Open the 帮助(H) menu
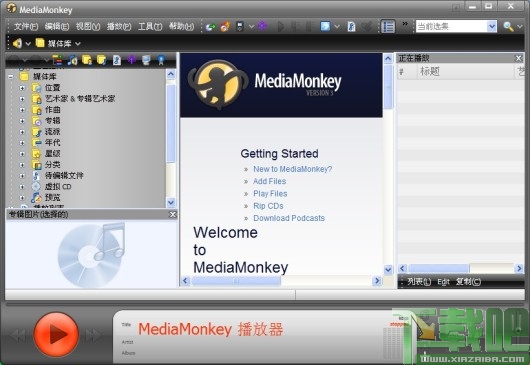 (x=182, y=26)
